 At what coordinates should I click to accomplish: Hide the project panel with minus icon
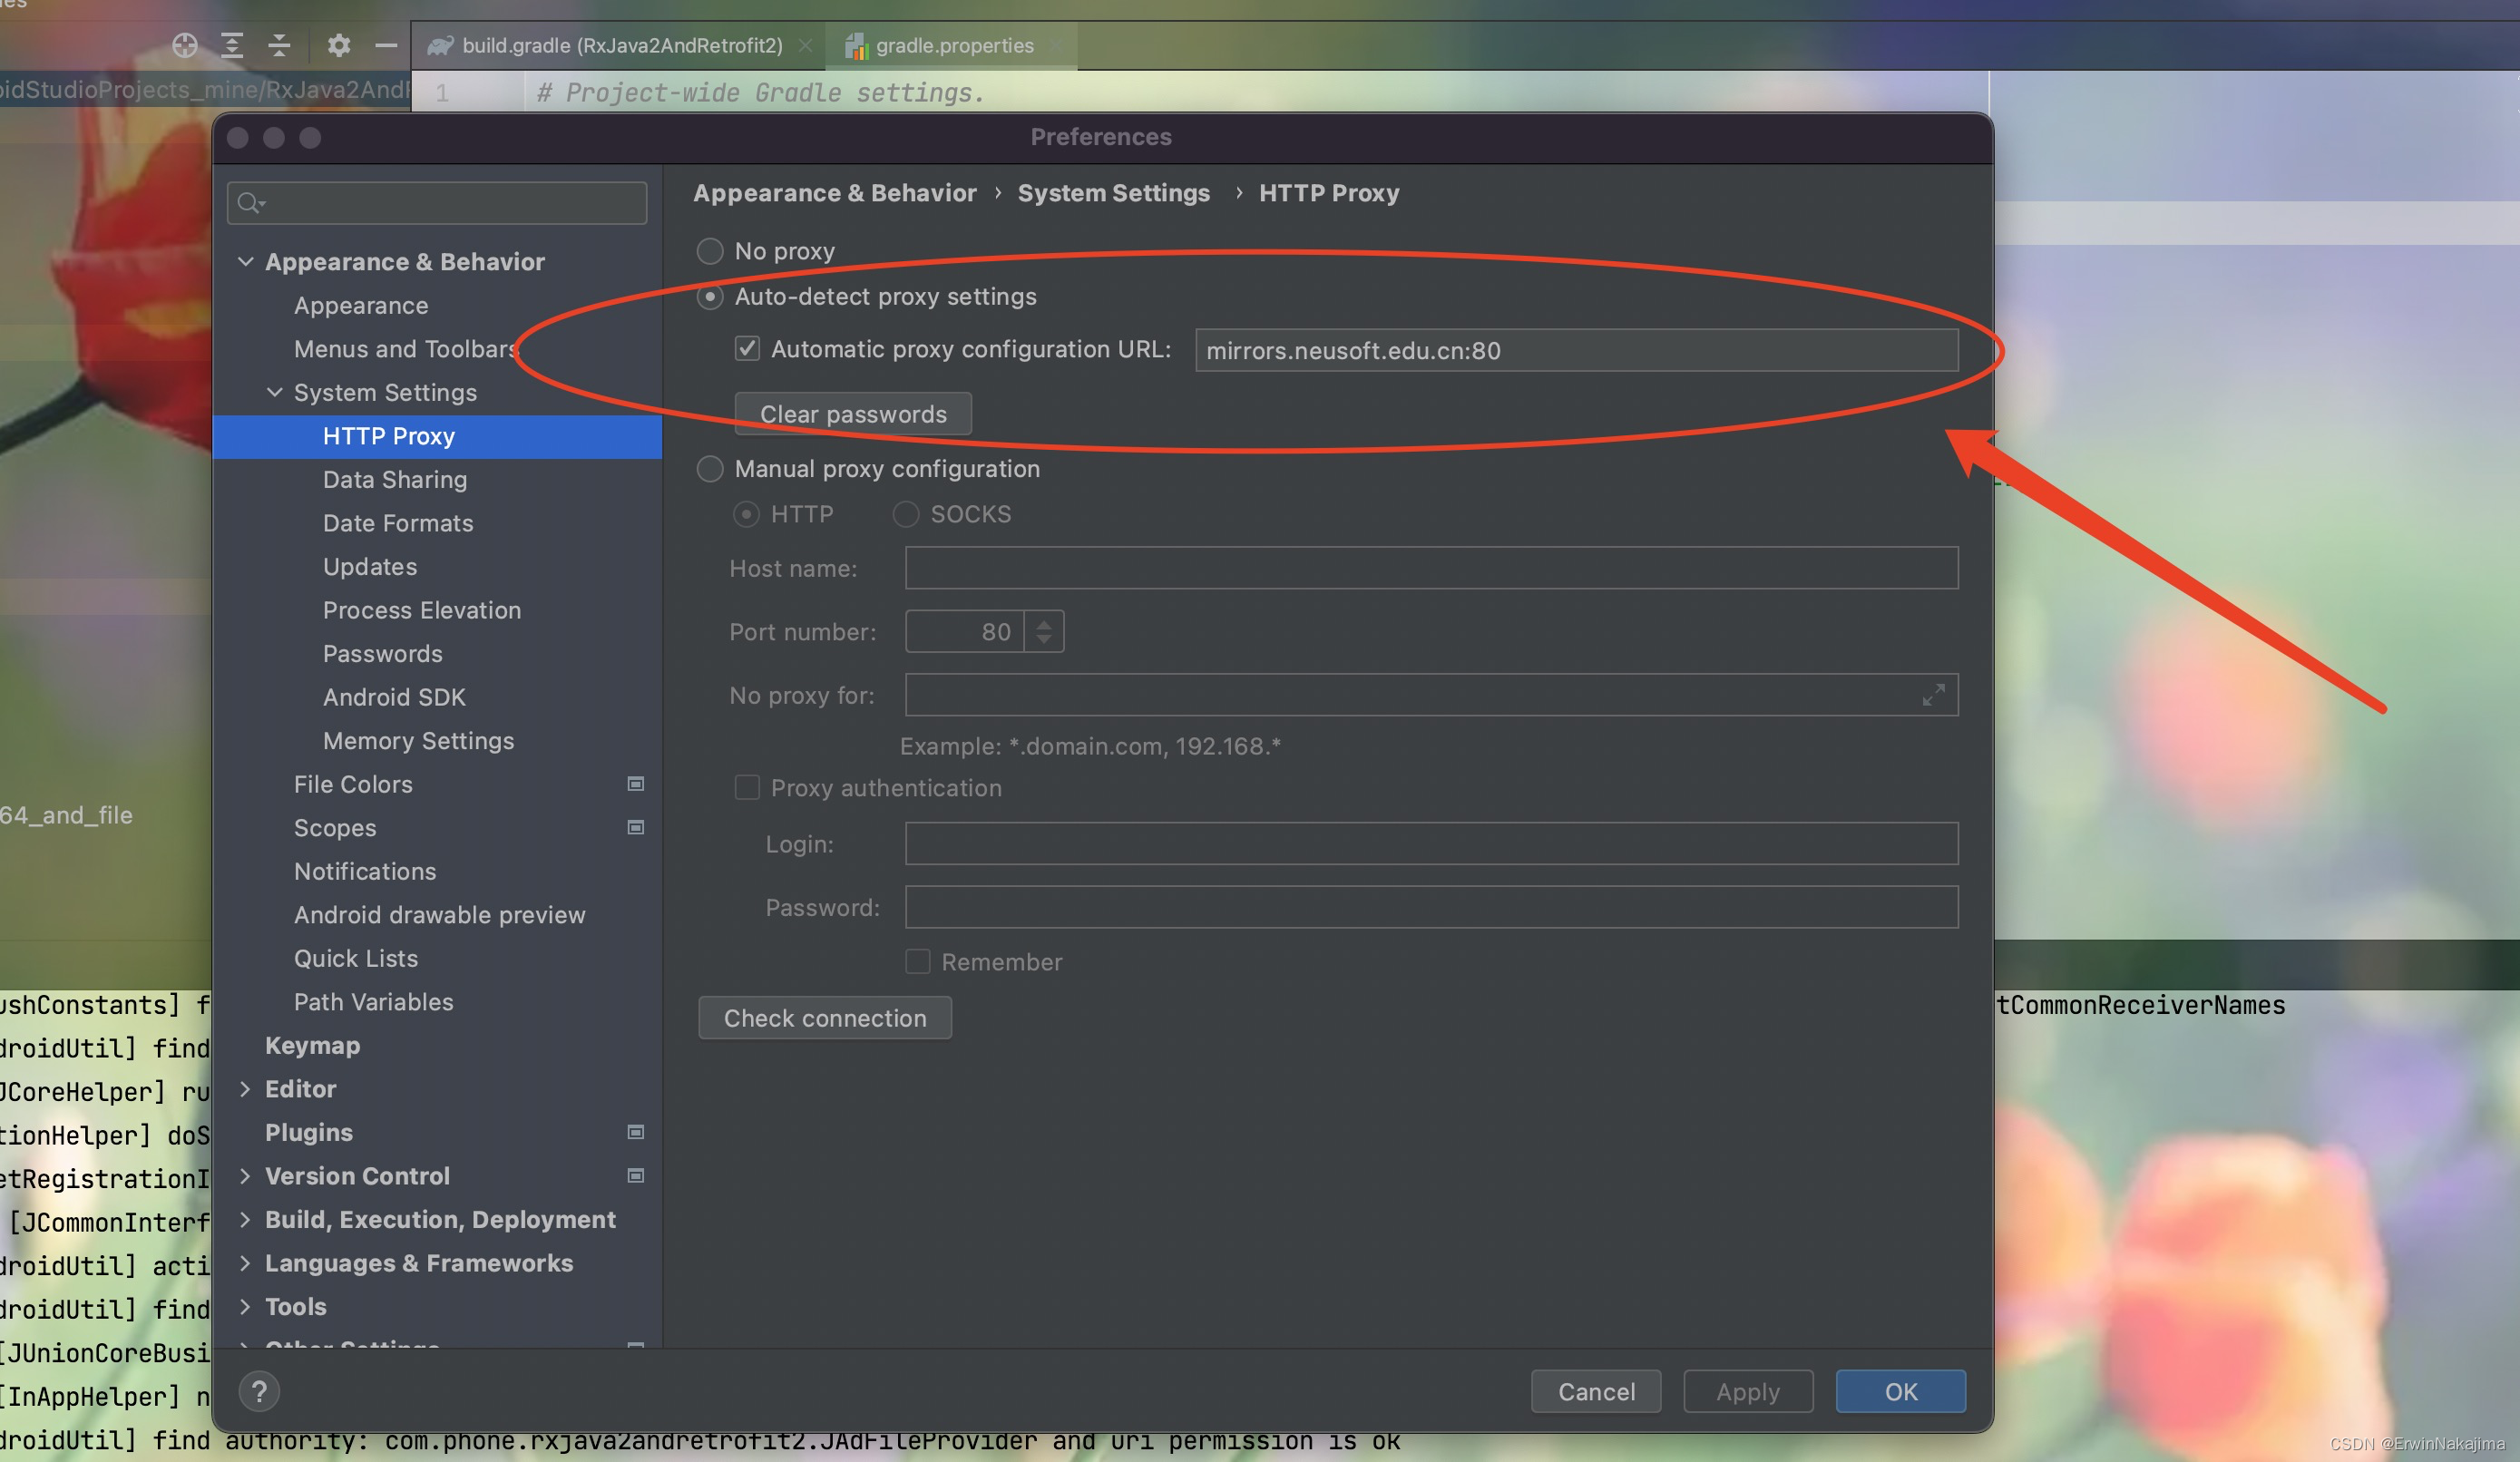[x=386, y=45]
